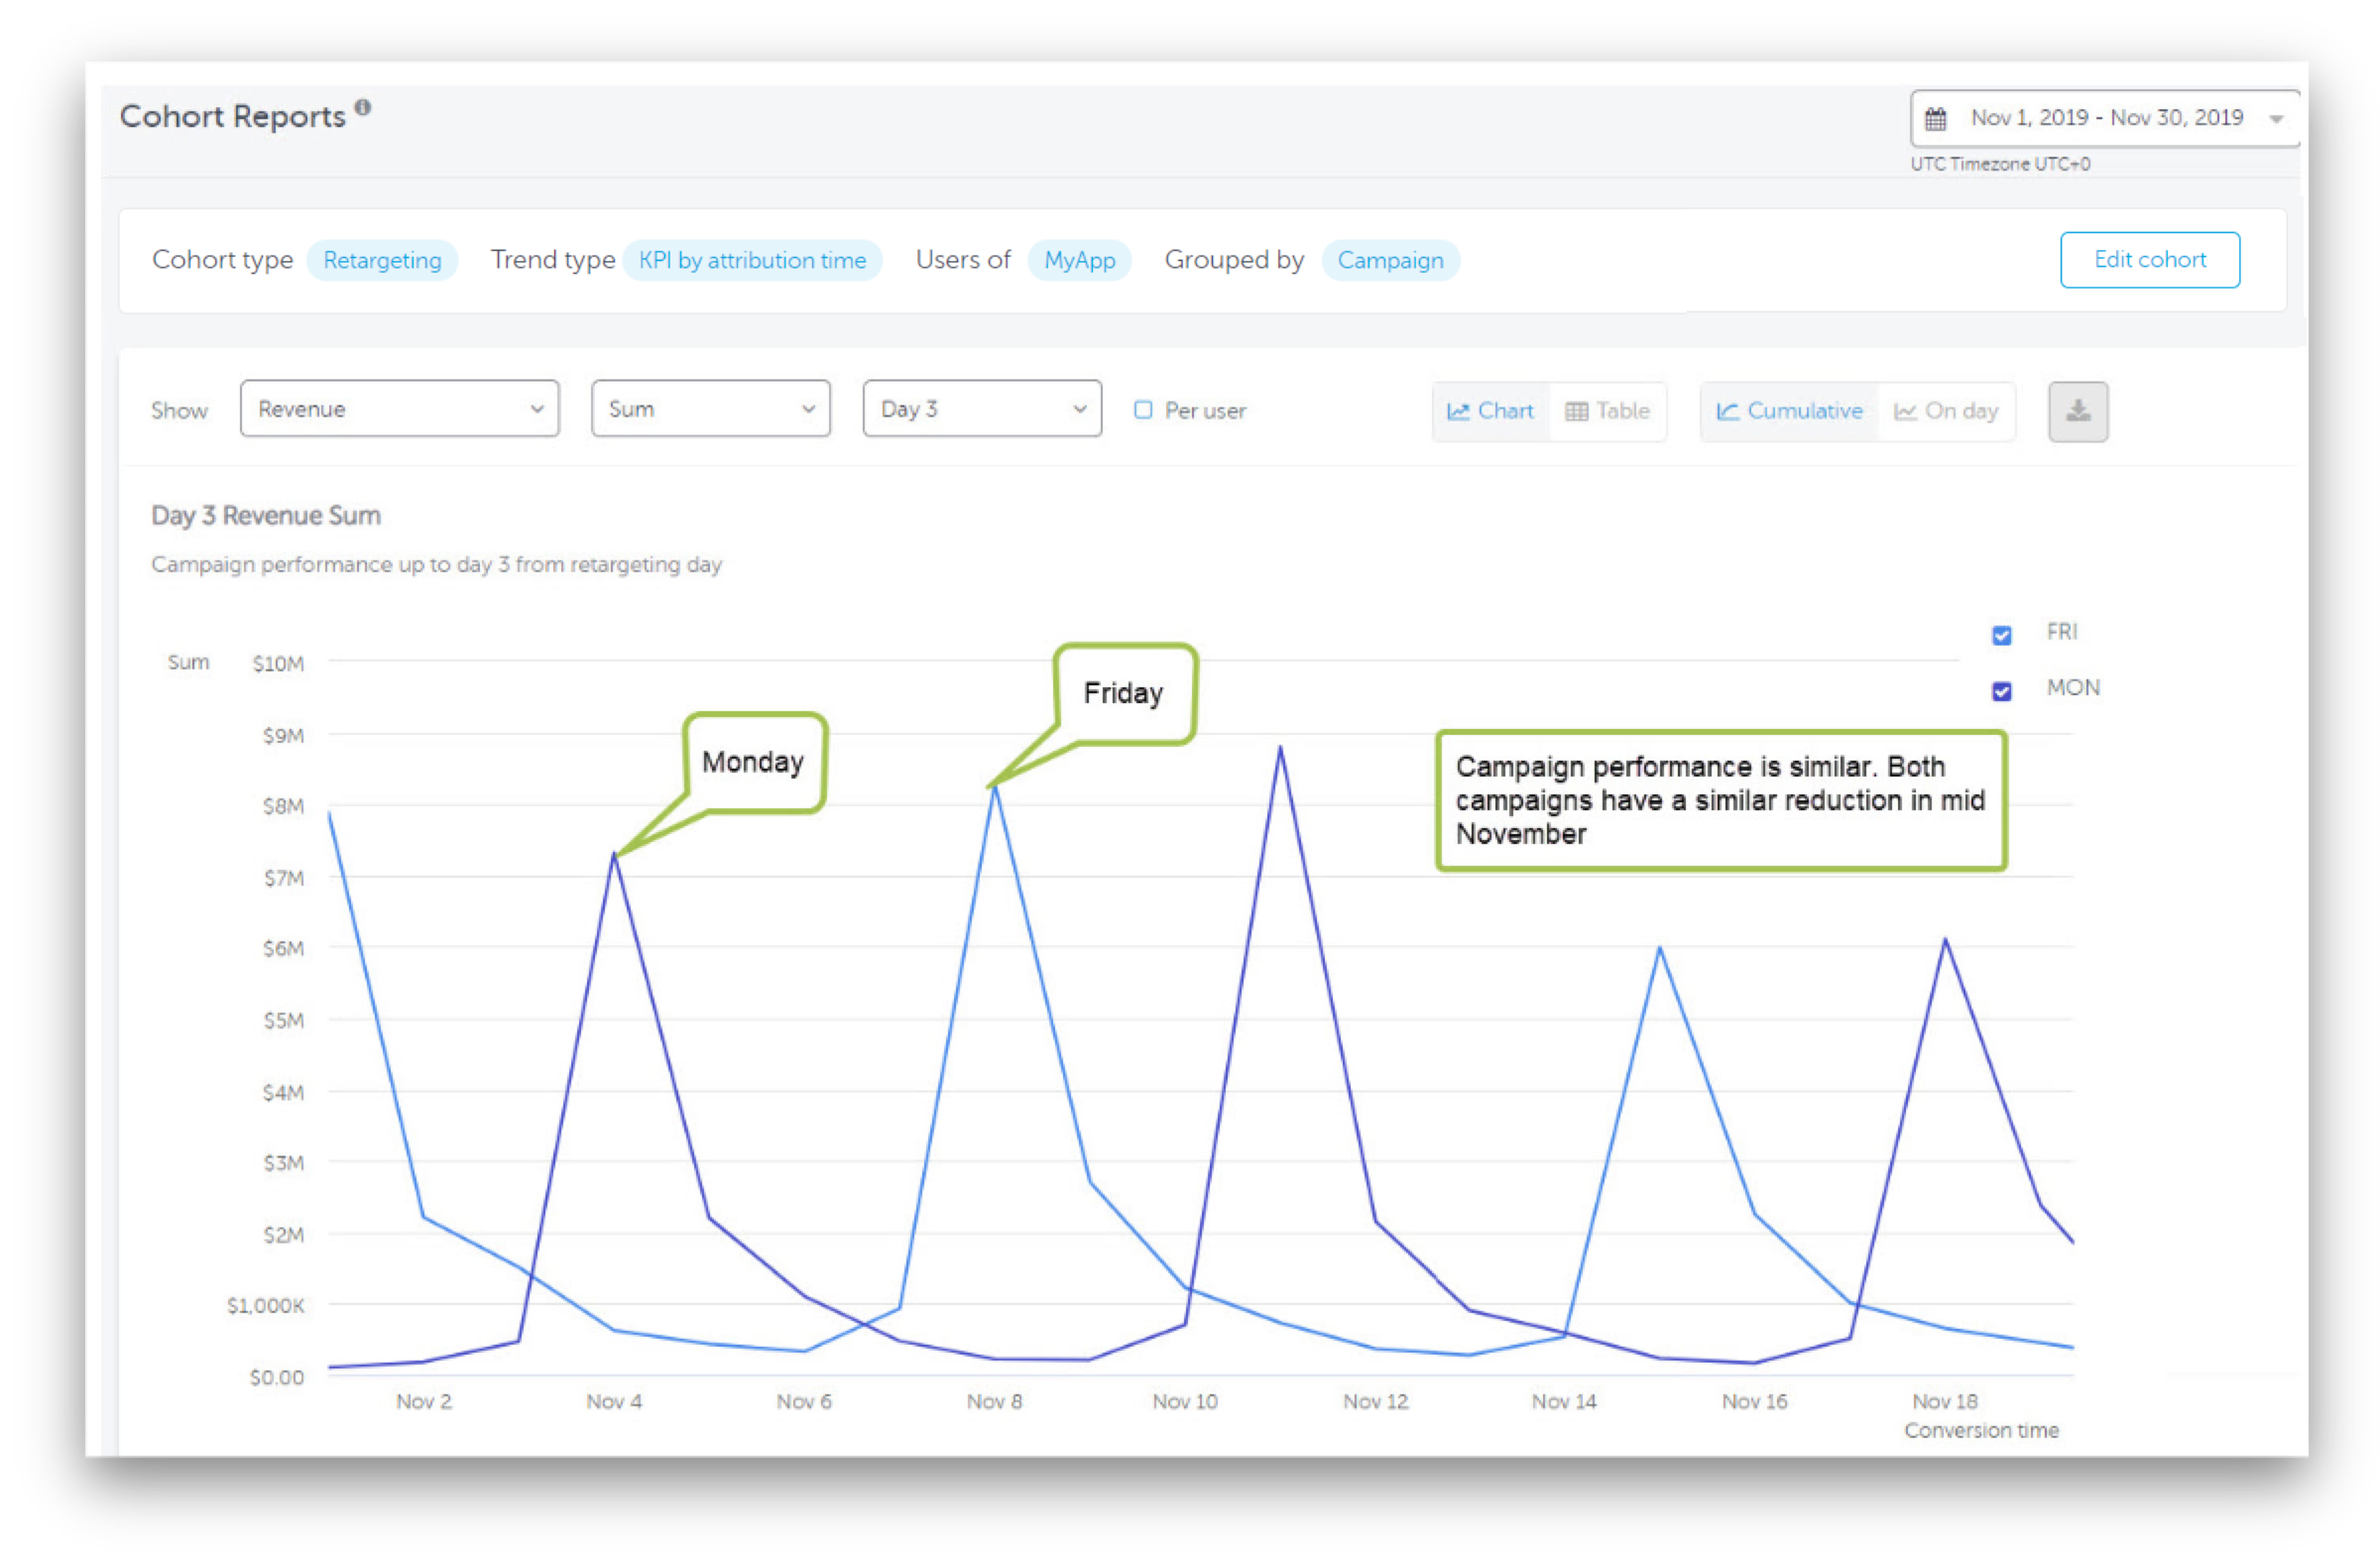This screenshot has height=1563, width=2380.
Task: Click the KPI by attribution time tag
Action: [x=752, y=261]
